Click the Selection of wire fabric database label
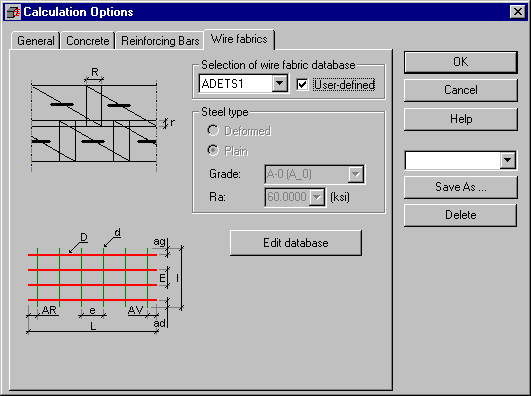The image size is (531, 396). click(278, 65)
